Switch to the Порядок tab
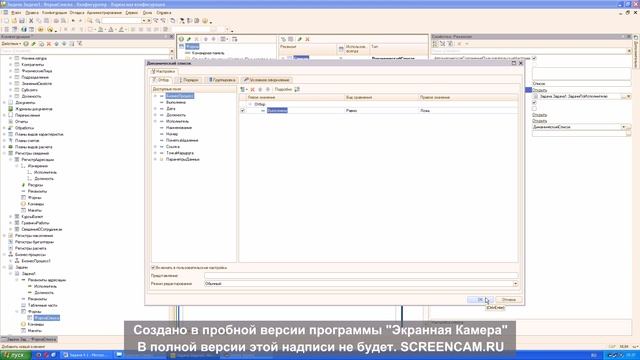This screenshot has width=640, height=360. pos(188,80)
